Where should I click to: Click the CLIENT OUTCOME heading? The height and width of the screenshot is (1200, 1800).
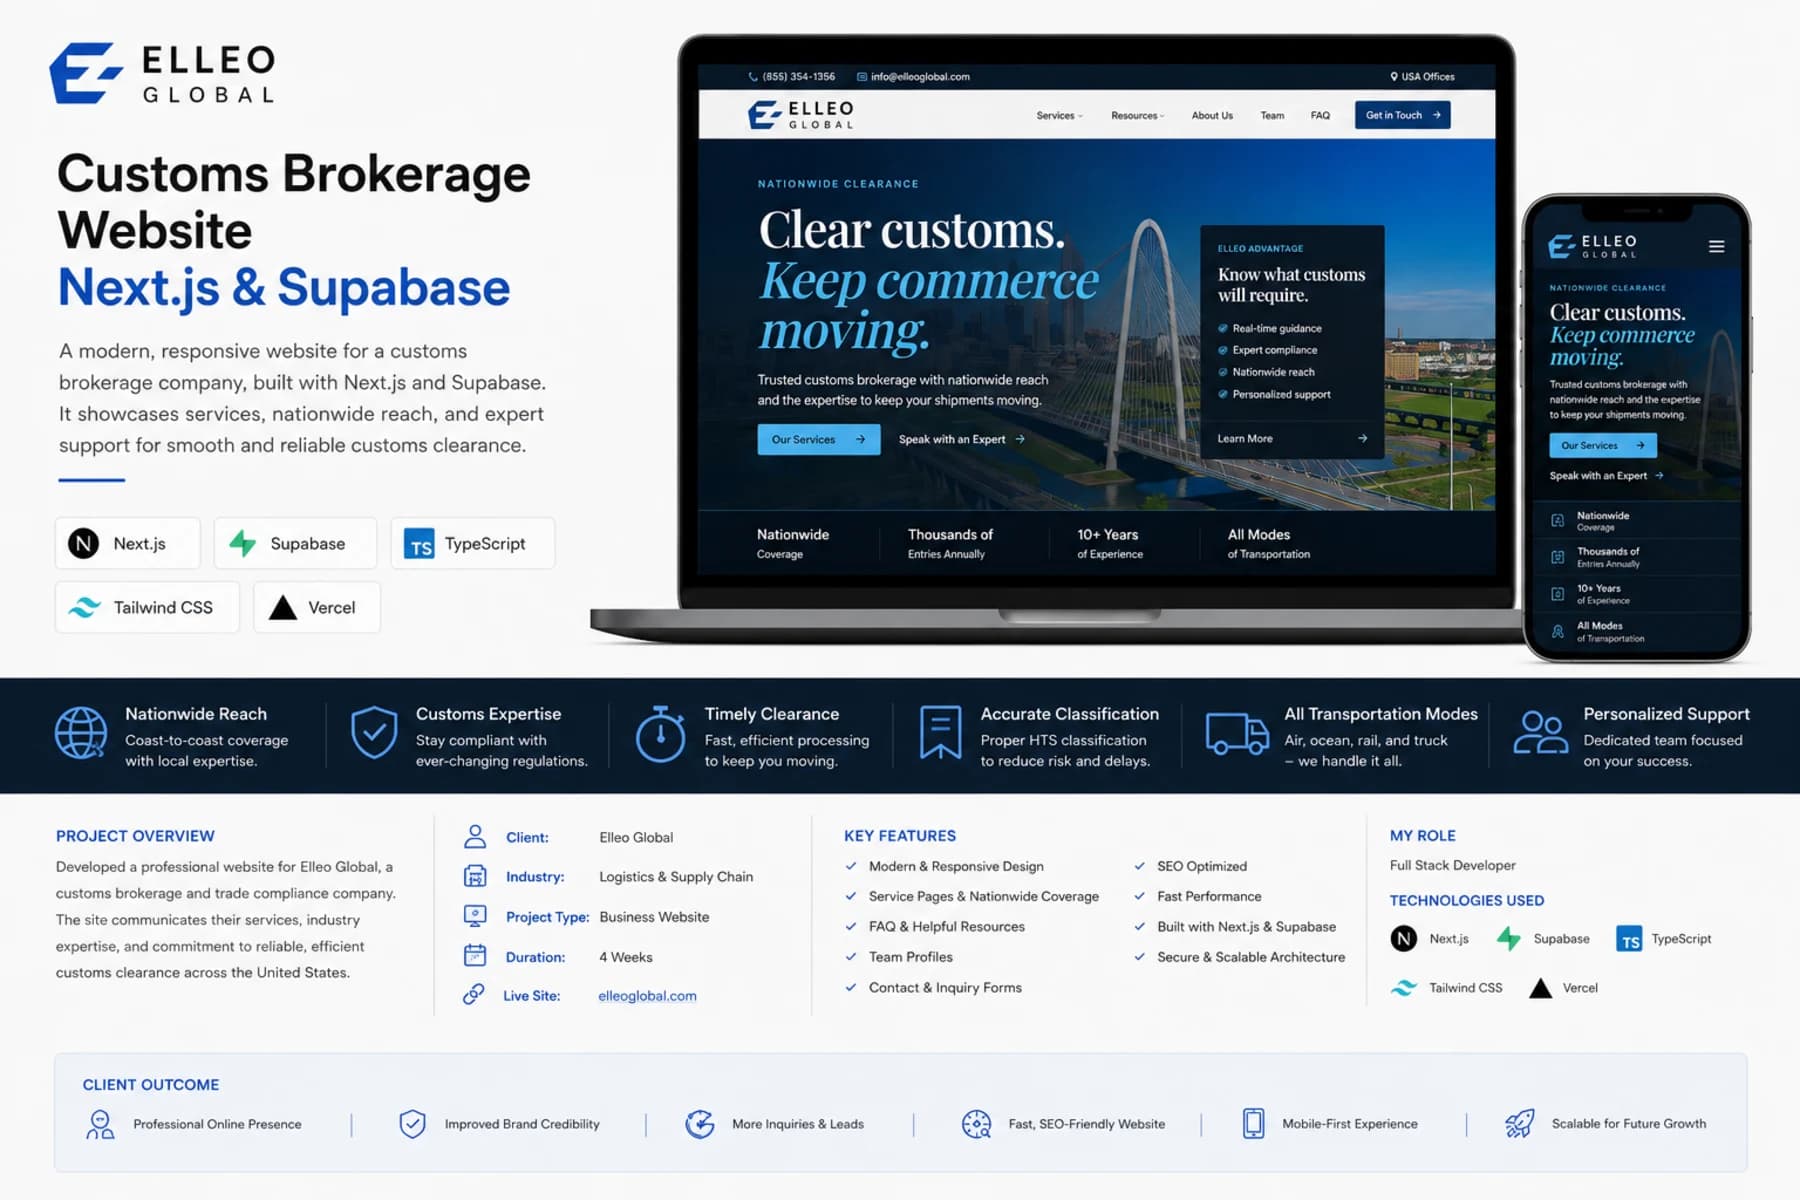coord(150,1084)
